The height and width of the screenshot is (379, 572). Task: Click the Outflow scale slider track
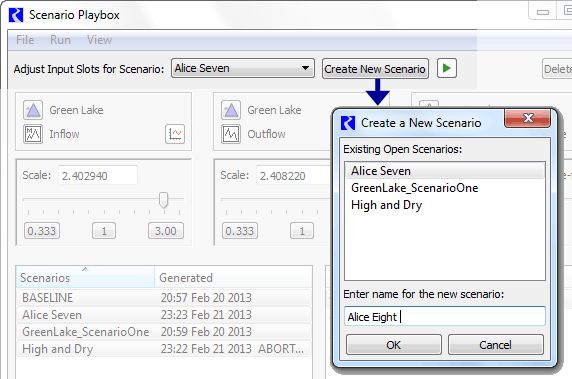[x=275, y=200]
